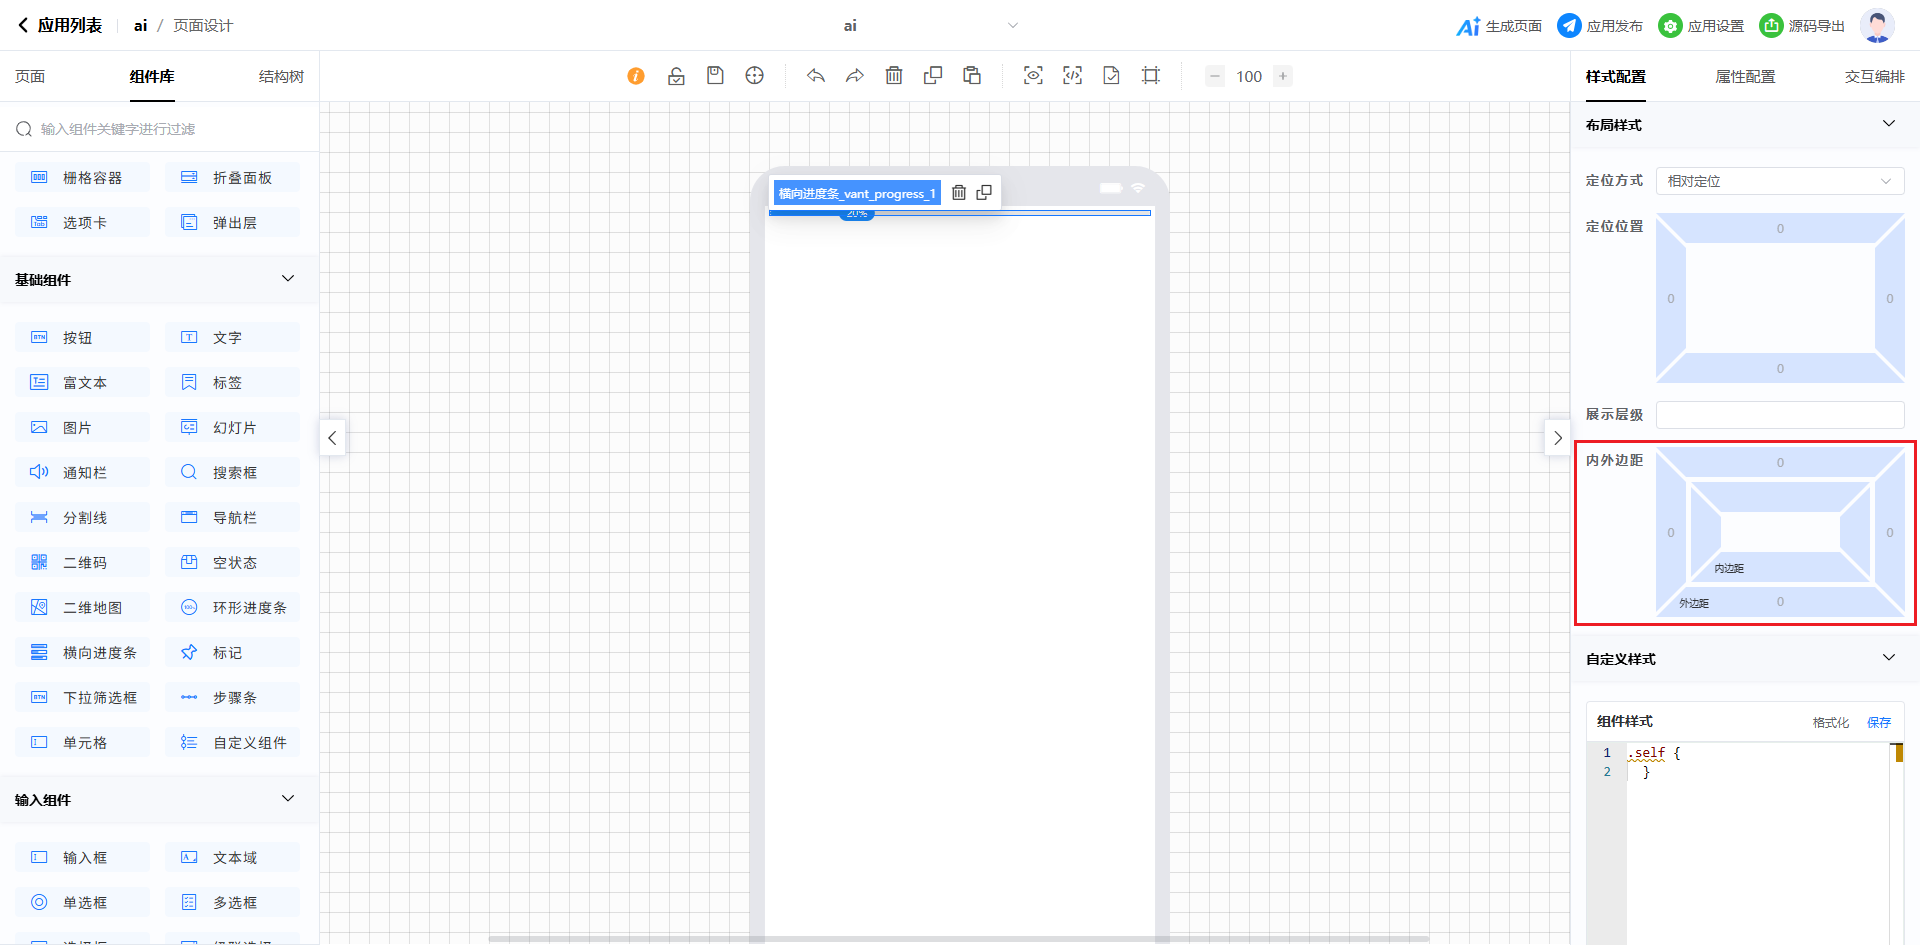
Task: Click the paste clipboard icon in toolbar
Action: (972, 76)
